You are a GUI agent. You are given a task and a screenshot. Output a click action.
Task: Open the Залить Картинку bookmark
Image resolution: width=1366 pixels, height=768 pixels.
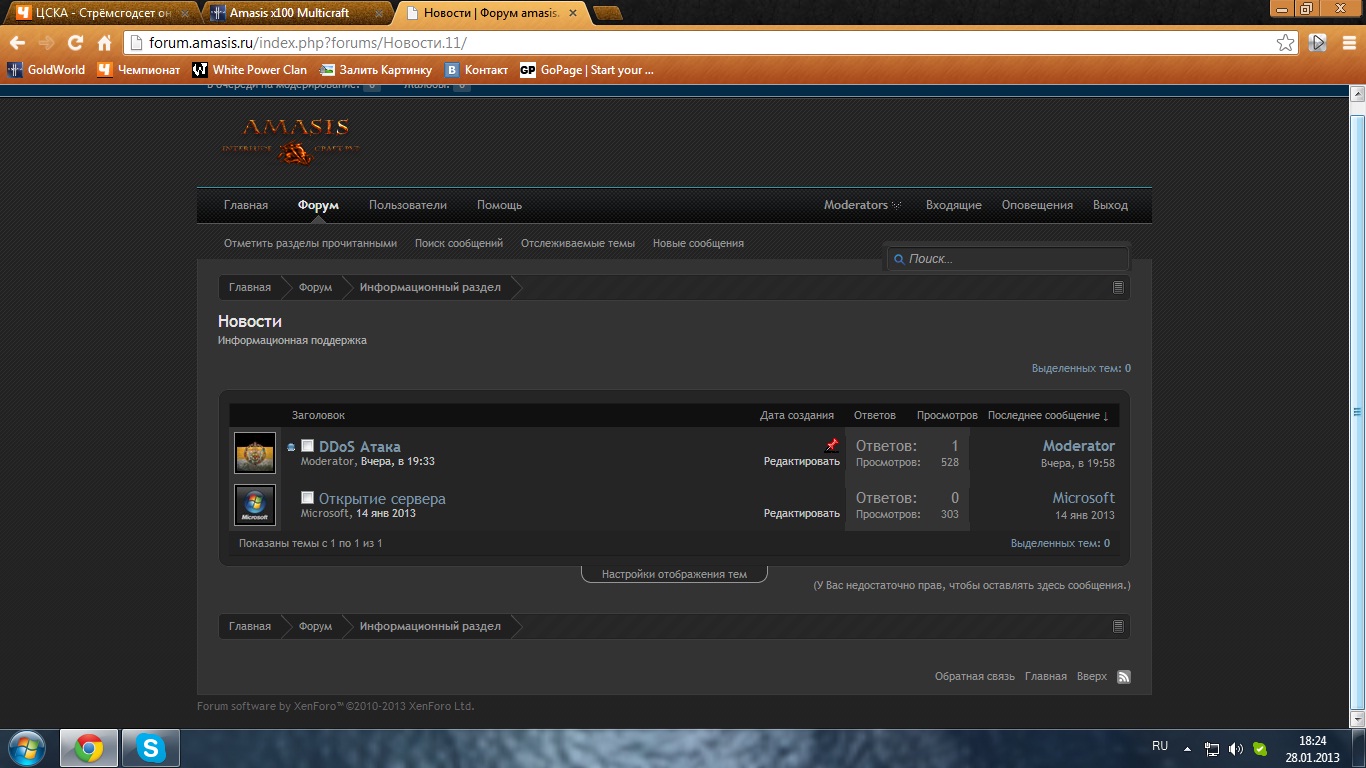(x=376, y=70)
